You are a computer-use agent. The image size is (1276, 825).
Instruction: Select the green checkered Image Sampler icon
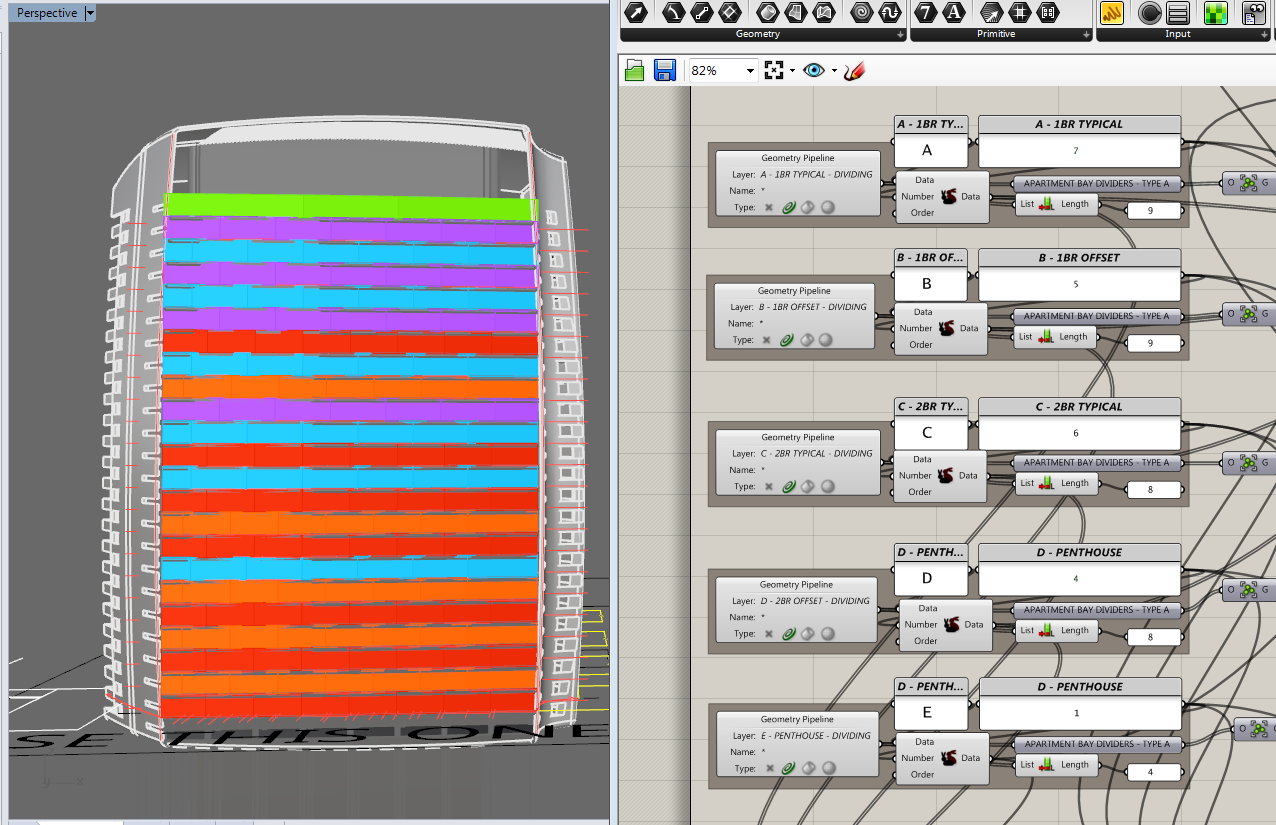(1215, 13)
